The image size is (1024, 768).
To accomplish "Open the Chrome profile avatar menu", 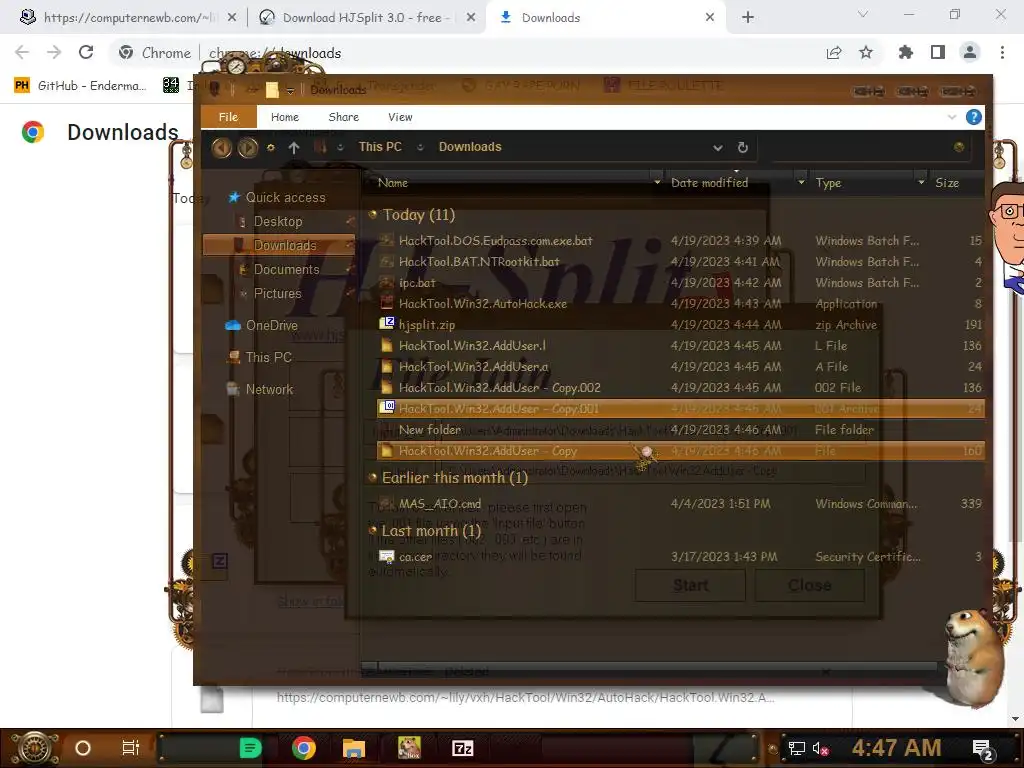I will (x=970, y=52).
